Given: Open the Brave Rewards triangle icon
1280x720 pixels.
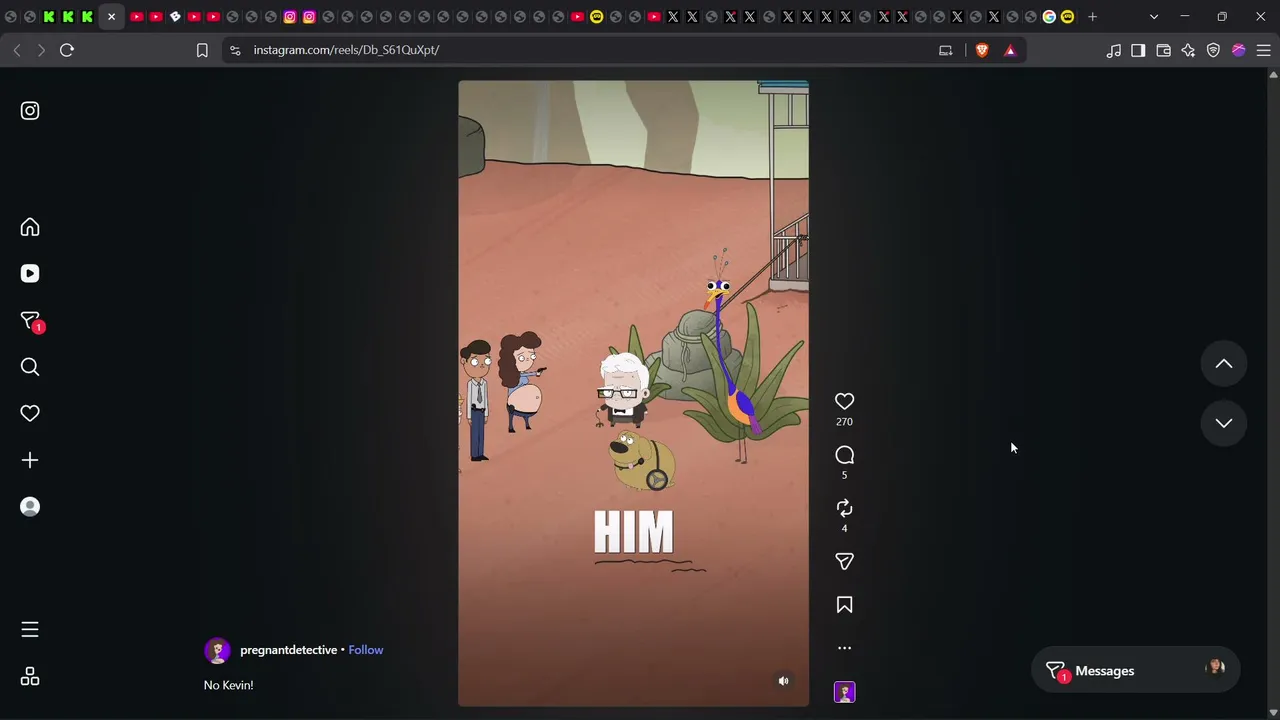Looking at the screenshot, I should pos(1010,50).
